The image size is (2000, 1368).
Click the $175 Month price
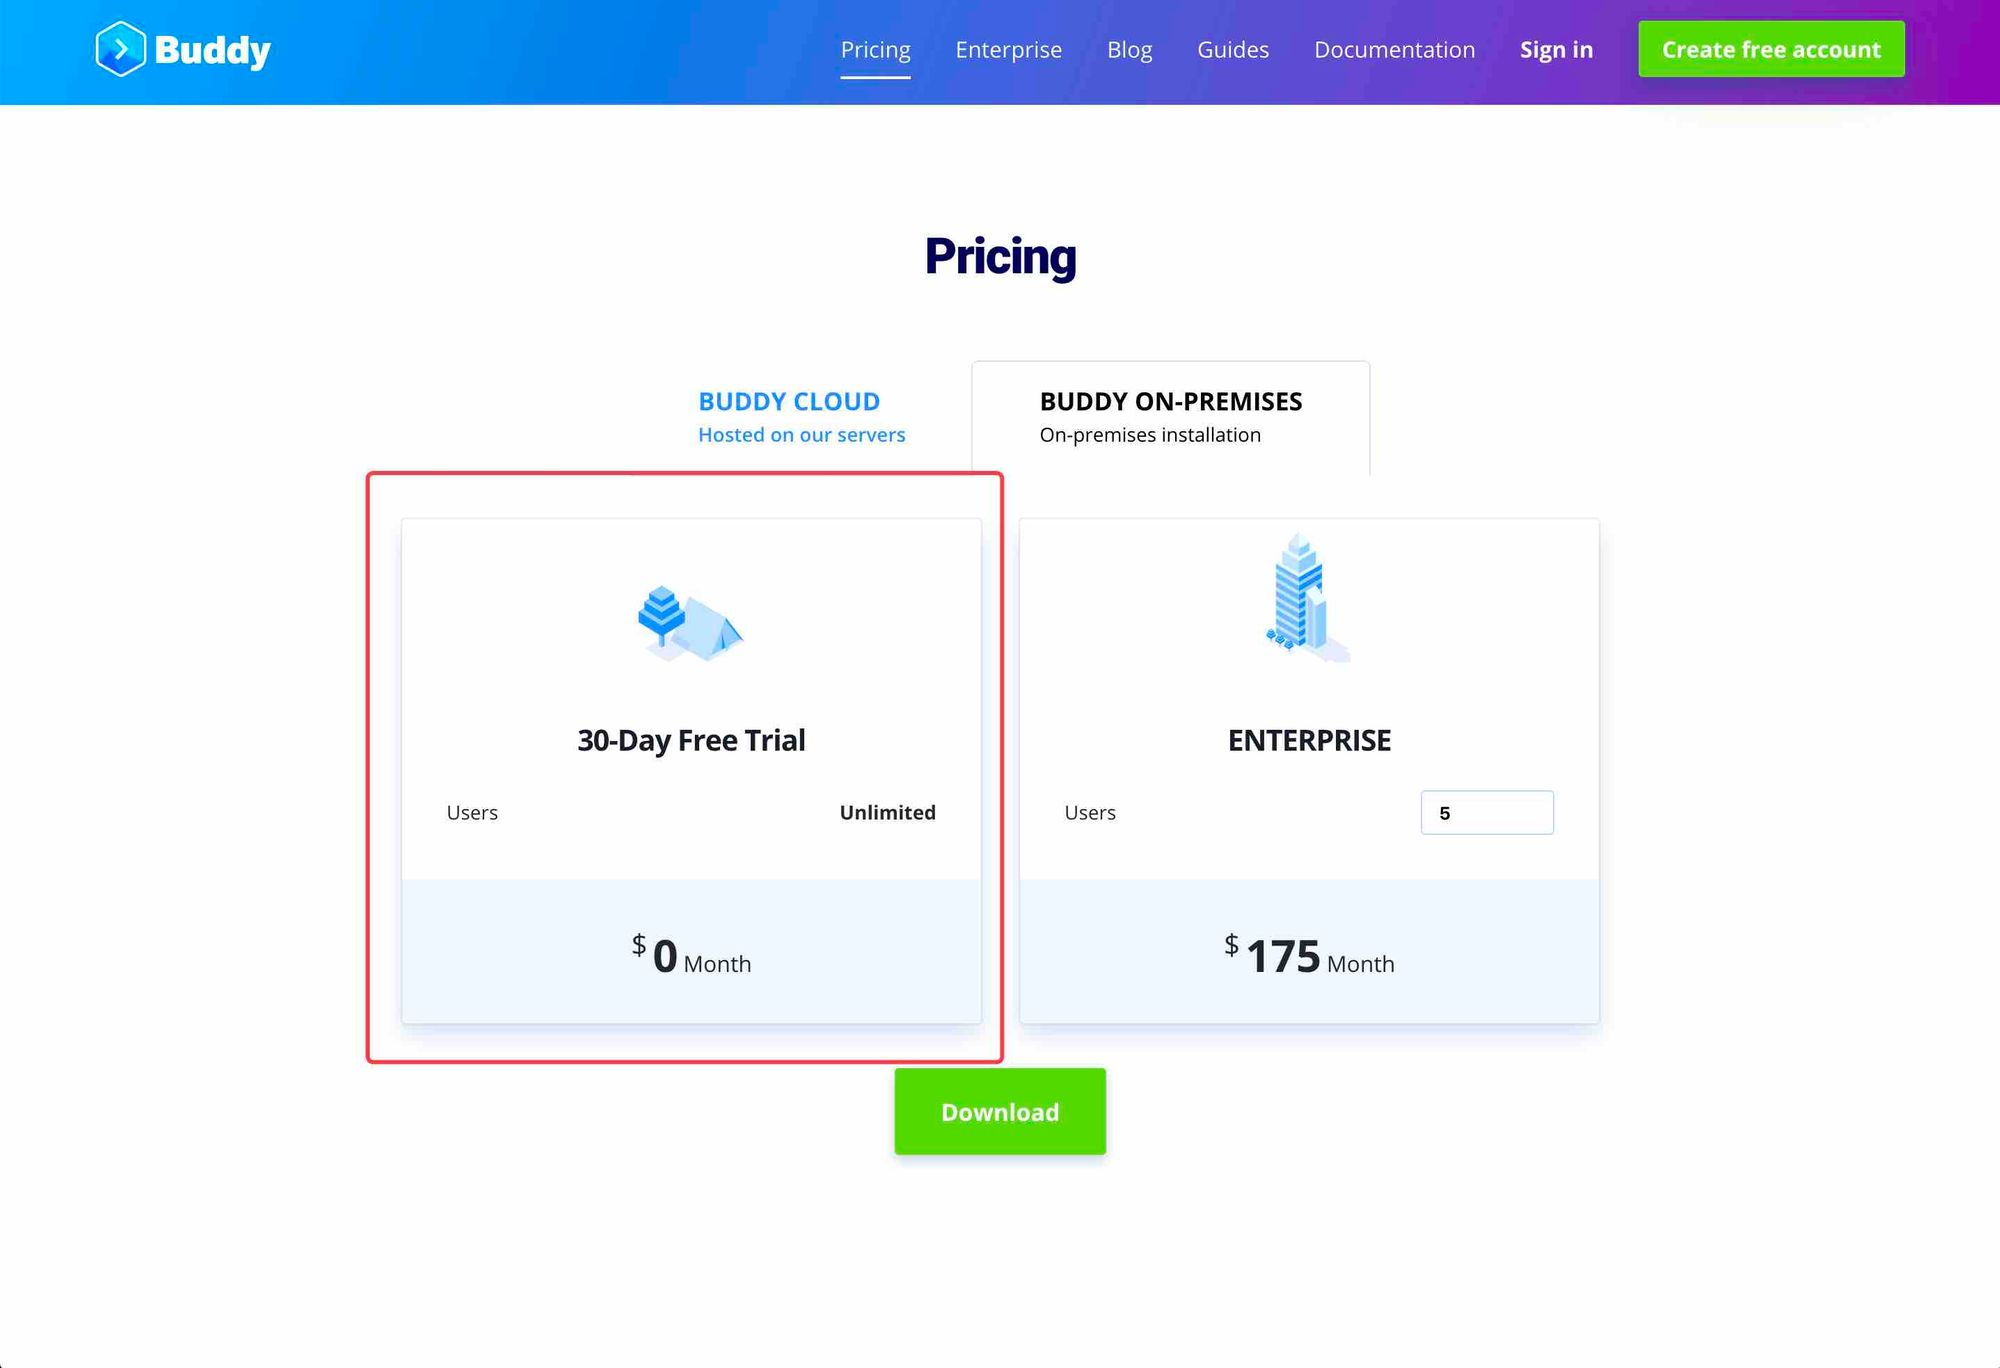point(1309,956)
